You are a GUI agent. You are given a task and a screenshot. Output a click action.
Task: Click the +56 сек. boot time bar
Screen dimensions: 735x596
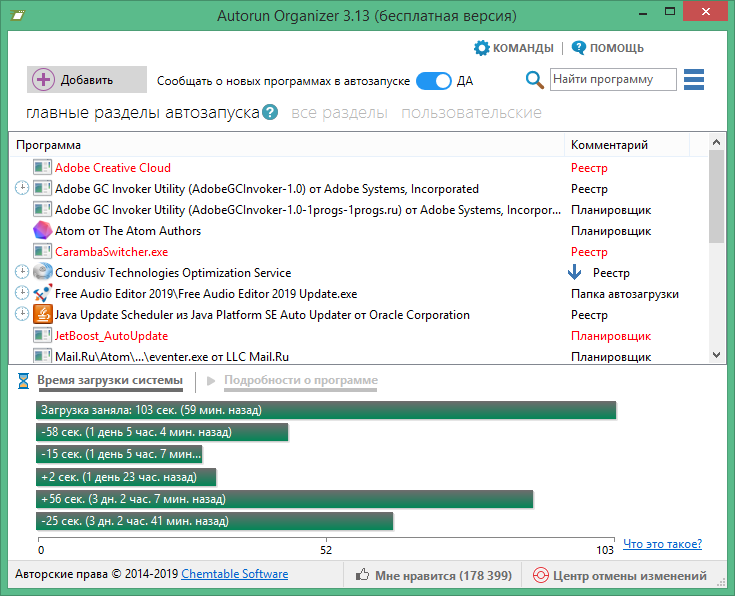point(285,499)
